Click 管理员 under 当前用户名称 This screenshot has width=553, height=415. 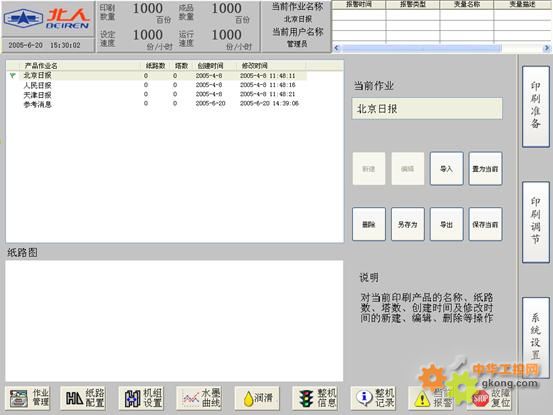297,44
